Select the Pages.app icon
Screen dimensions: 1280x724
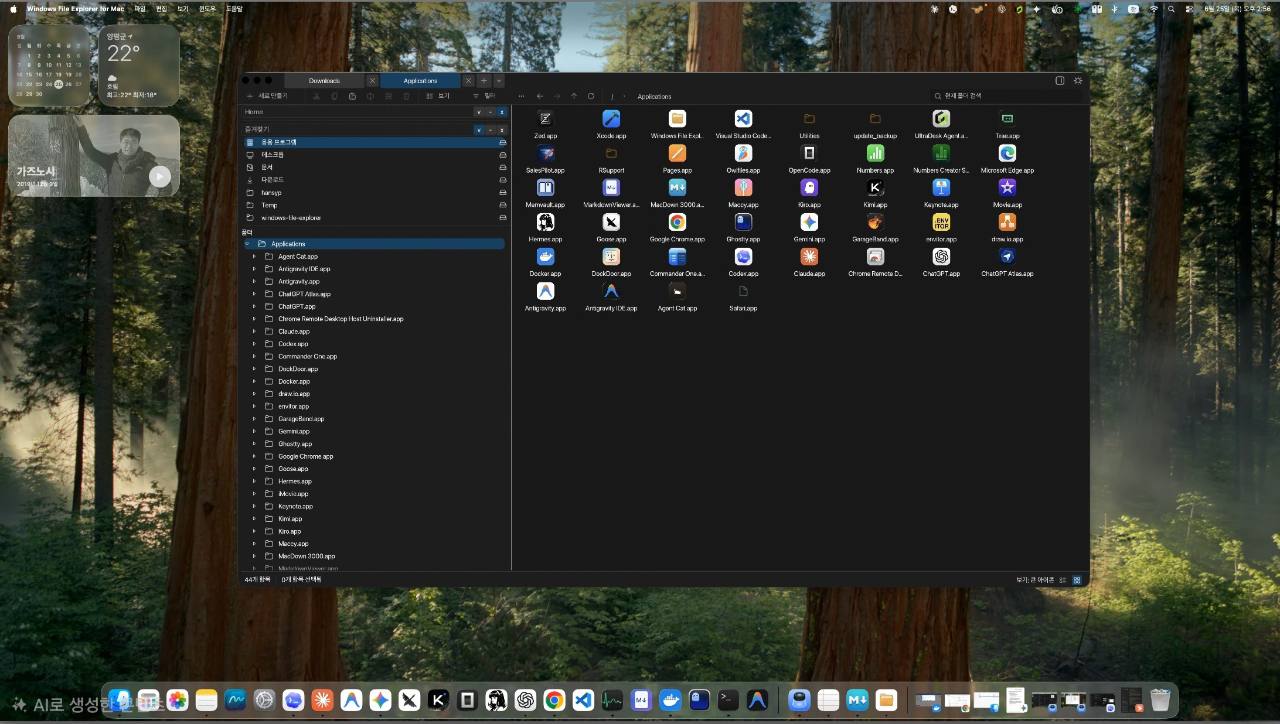[x=677, y=153]
